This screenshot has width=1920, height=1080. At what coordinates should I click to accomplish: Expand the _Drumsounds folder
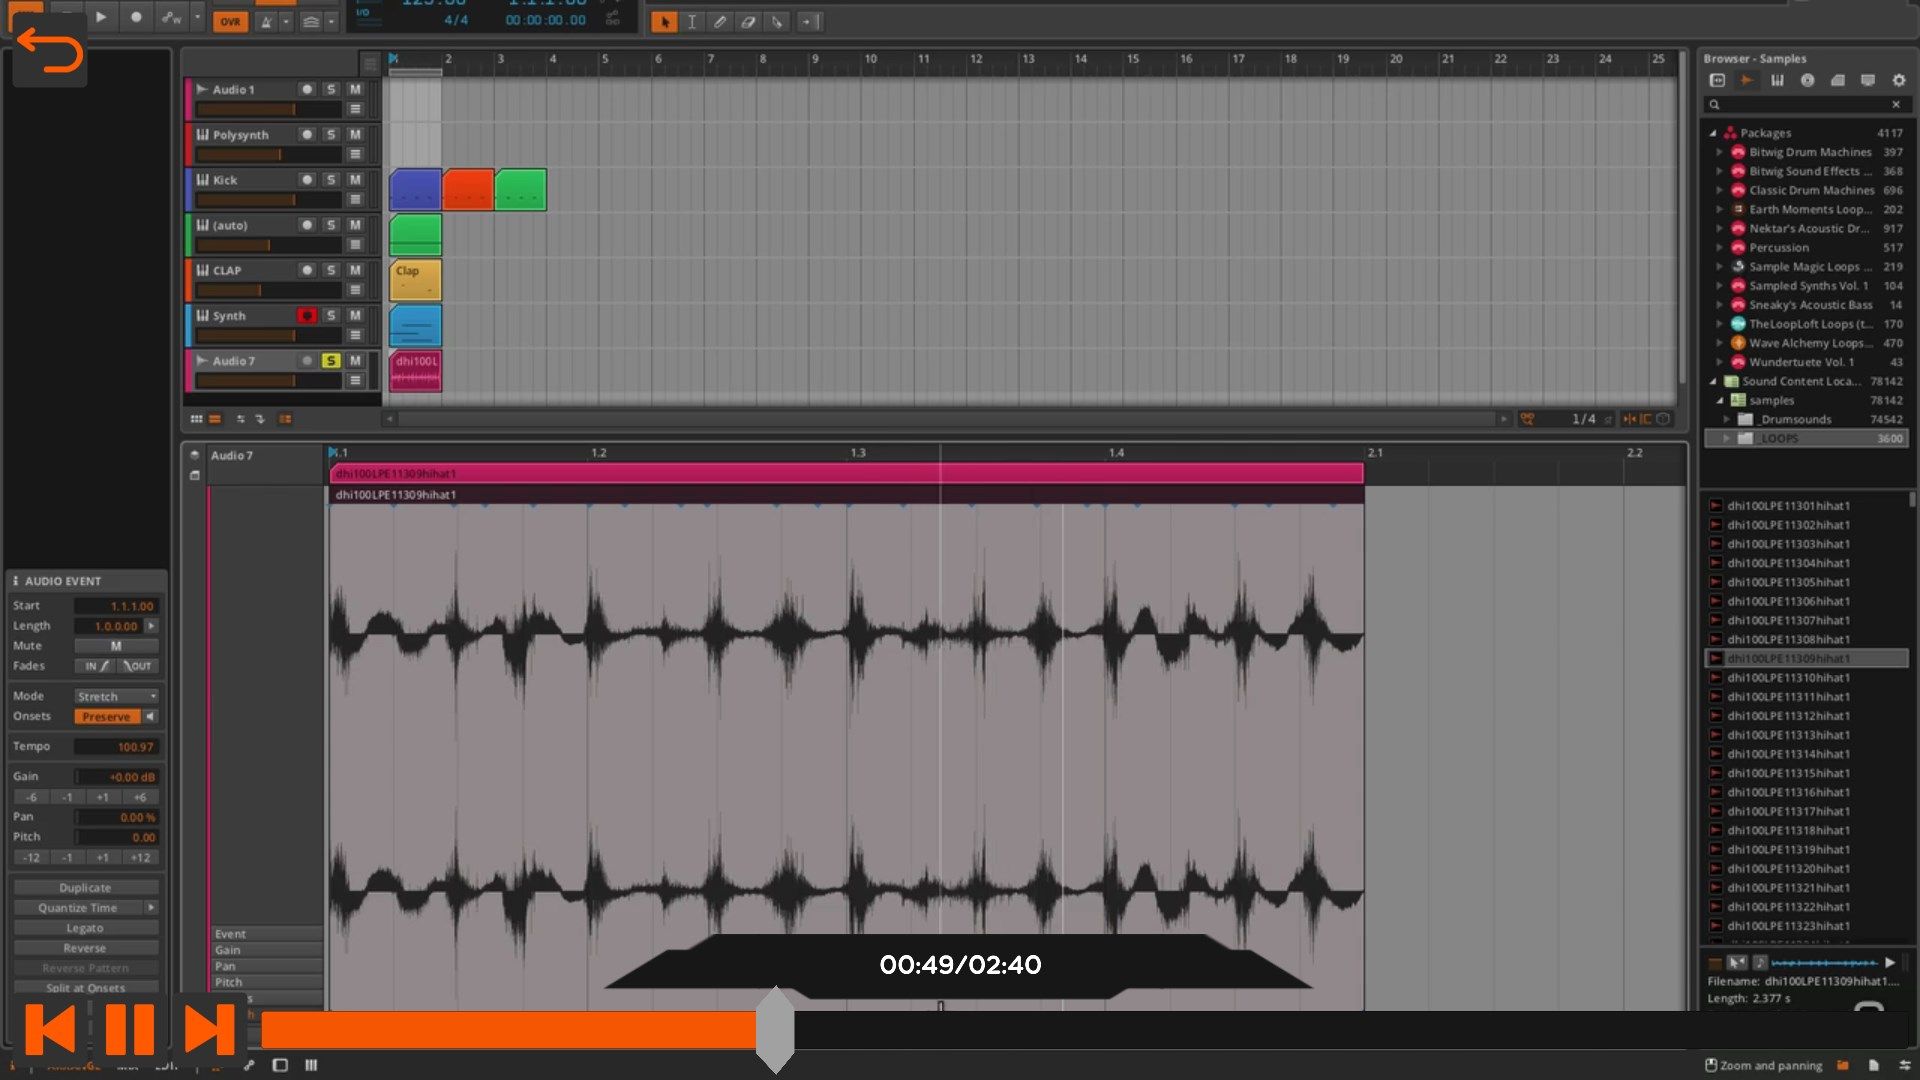tap(1727, 419)
